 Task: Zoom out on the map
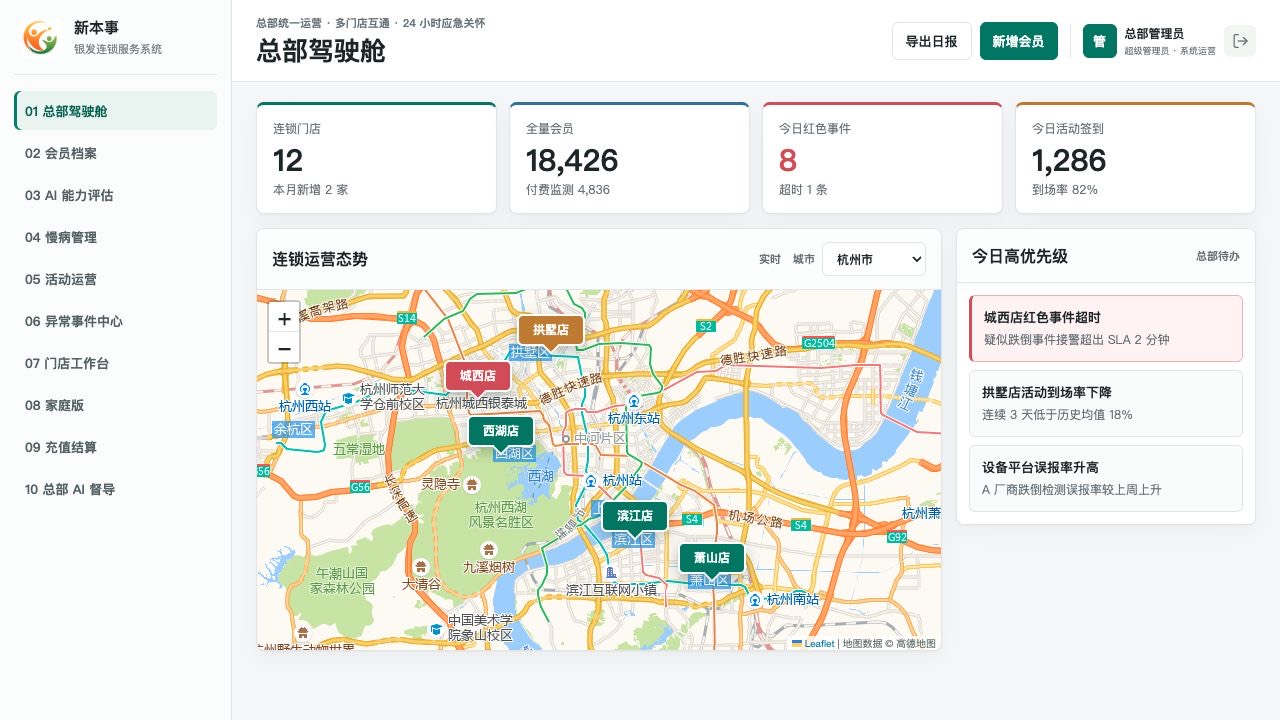click(x=284, y=348)
